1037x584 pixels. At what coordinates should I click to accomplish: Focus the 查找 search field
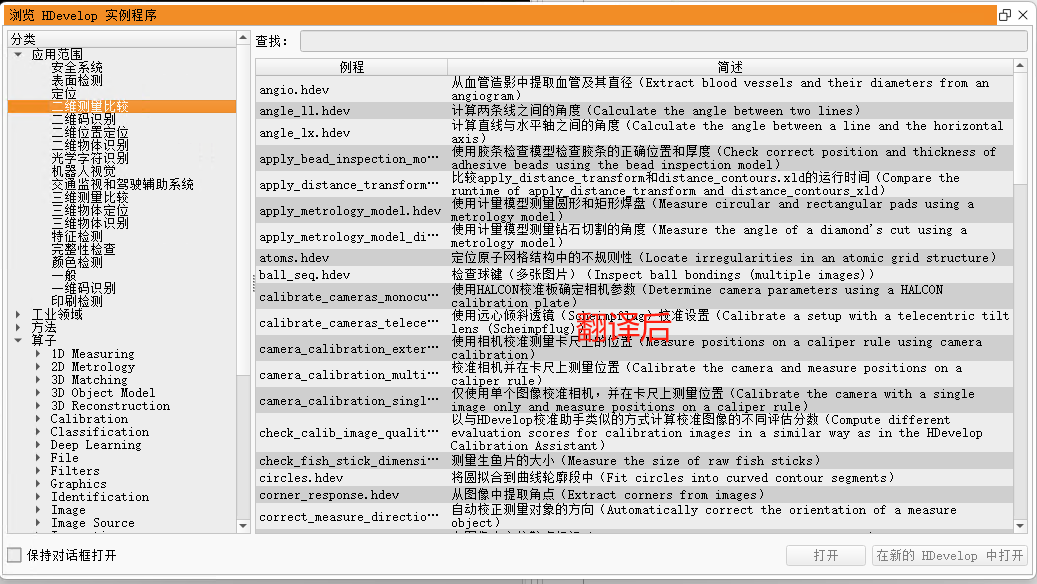point(663,41)
